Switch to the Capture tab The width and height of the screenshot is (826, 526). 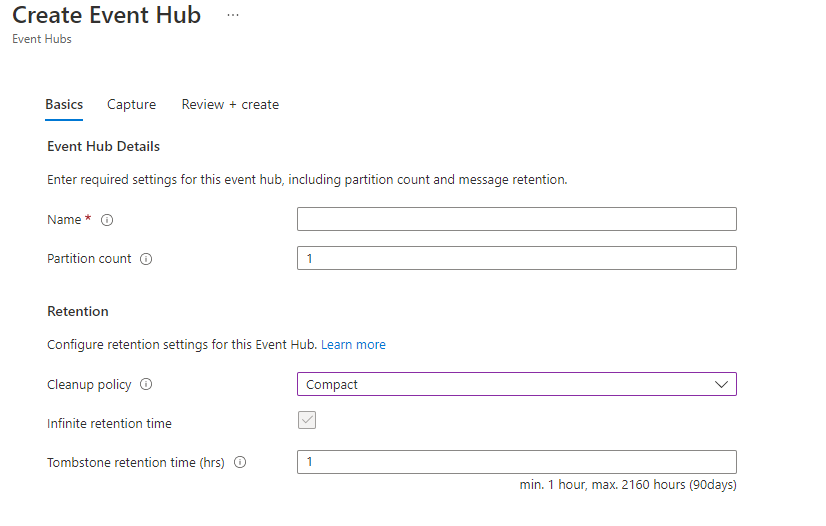[x=132, y=105]
